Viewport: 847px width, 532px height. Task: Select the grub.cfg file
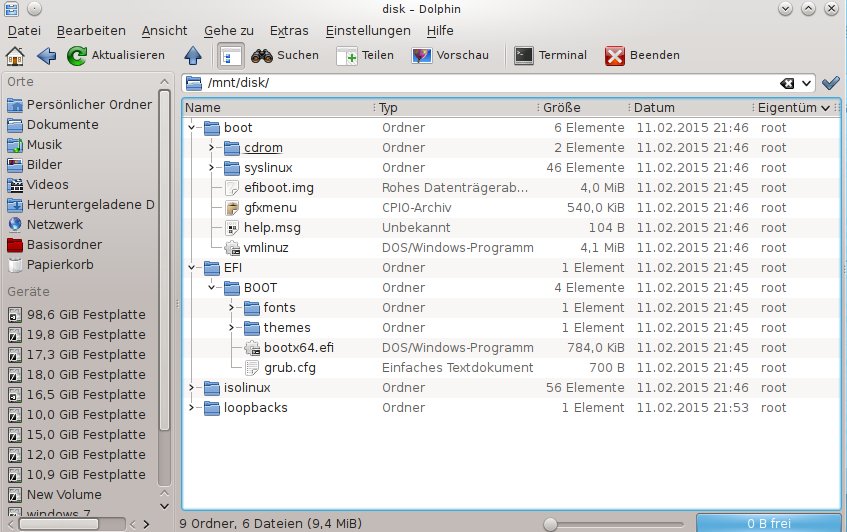[x=290, y=368]
